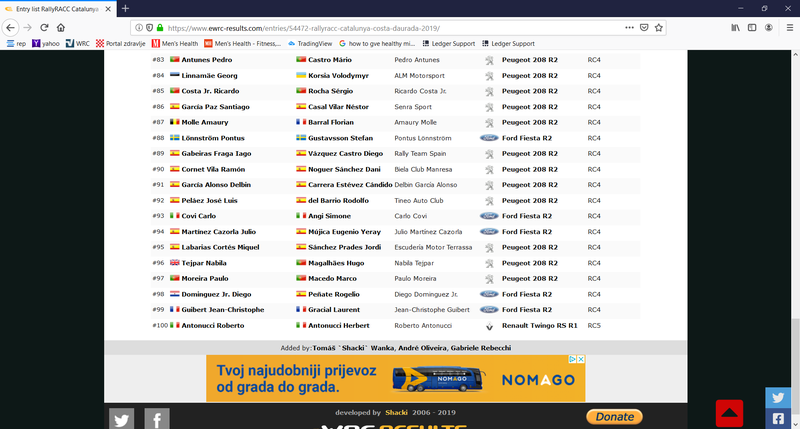Open Men's Health - Fitness bookmark
The height and width of the screenshot is (429, 800).
(x=242, y=43)
